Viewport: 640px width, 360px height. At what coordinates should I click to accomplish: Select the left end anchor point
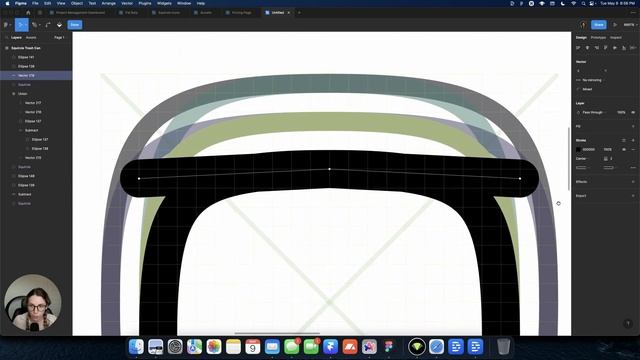tap(139, 178)
